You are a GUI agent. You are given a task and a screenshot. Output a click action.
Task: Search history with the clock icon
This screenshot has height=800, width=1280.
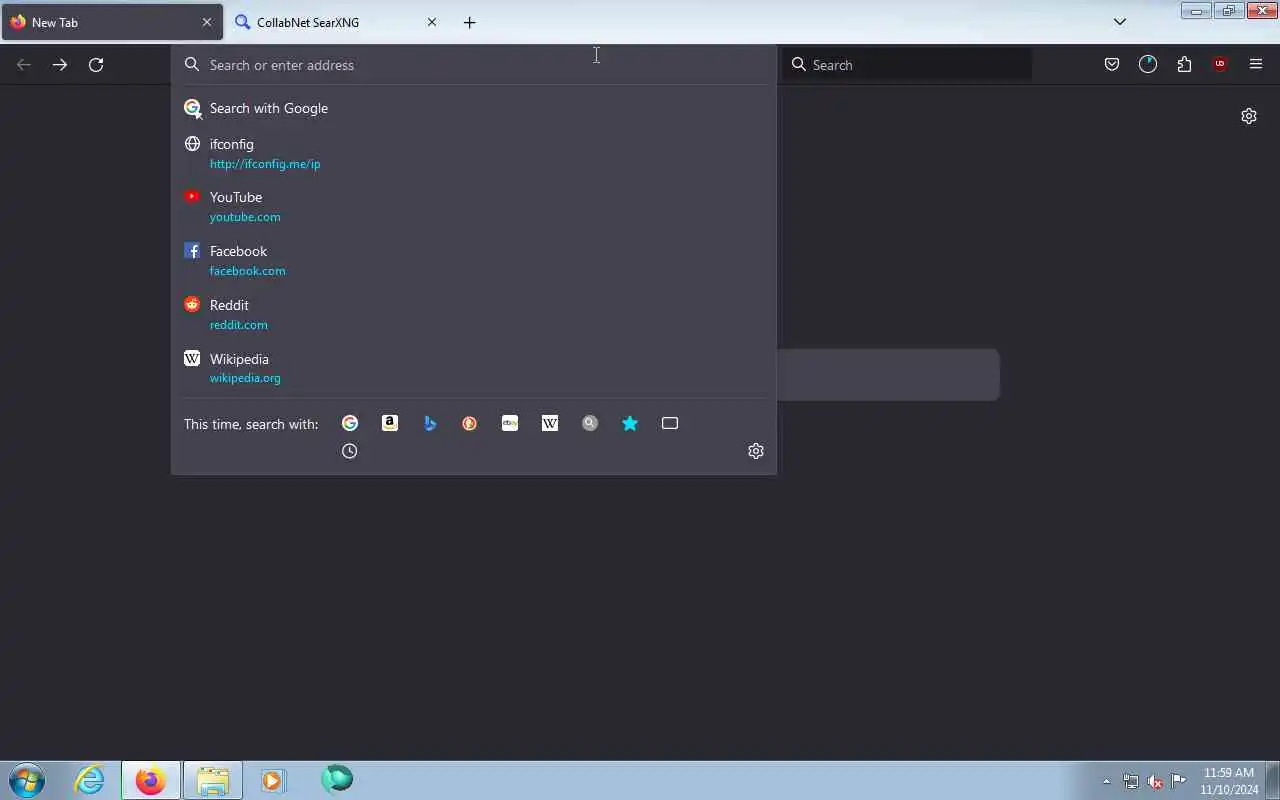point(350,451)
